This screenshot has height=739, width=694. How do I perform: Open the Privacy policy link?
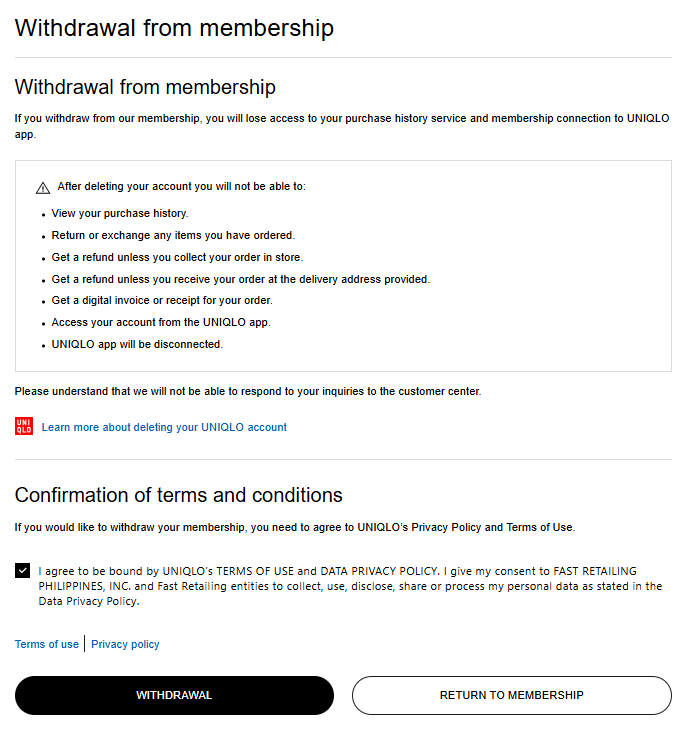tap(125, 644)
